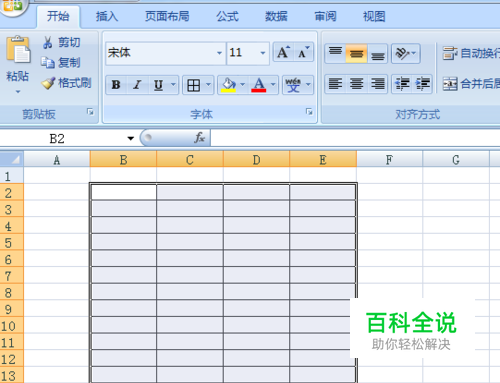Select the Format Painter brush
500x383 pixels.
[x=48, y=83]
